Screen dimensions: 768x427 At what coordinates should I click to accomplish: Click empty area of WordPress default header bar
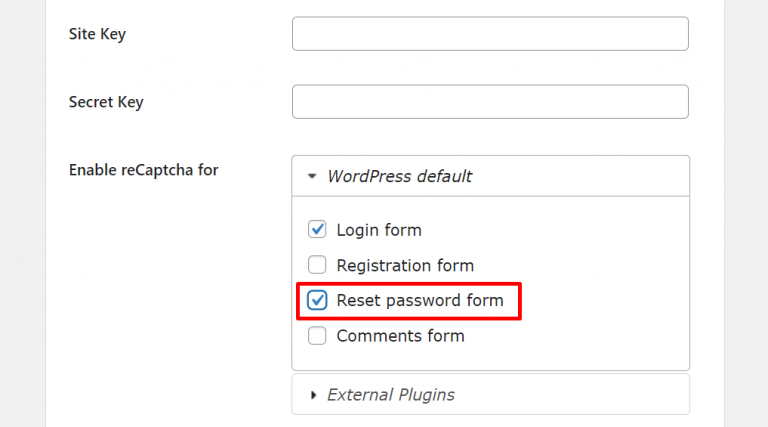click(578, 176)
